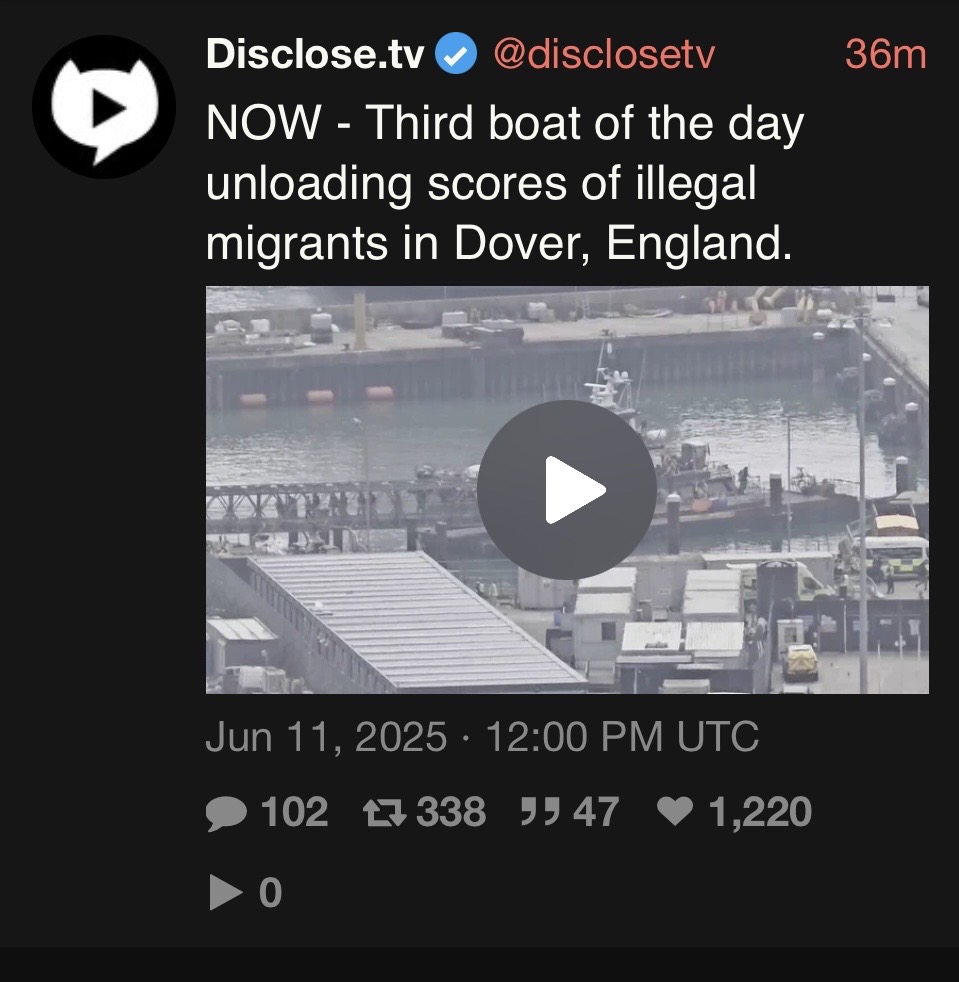959x982 pixels.
Task: Click the small video views triangle icon
Action: (x=225, y=892)
